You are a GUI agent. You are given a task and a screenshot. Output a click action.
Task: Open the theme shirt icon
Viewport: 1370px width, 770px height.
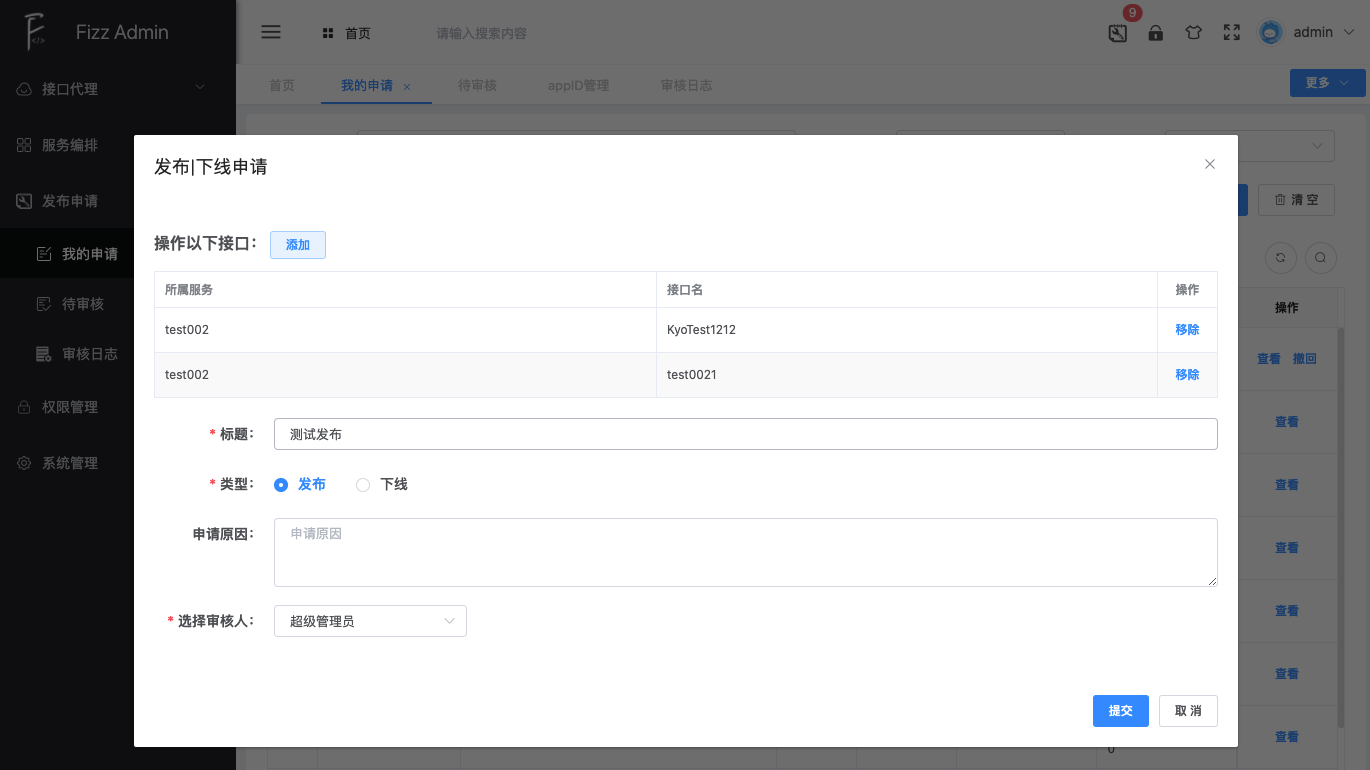coord(1193,33)
